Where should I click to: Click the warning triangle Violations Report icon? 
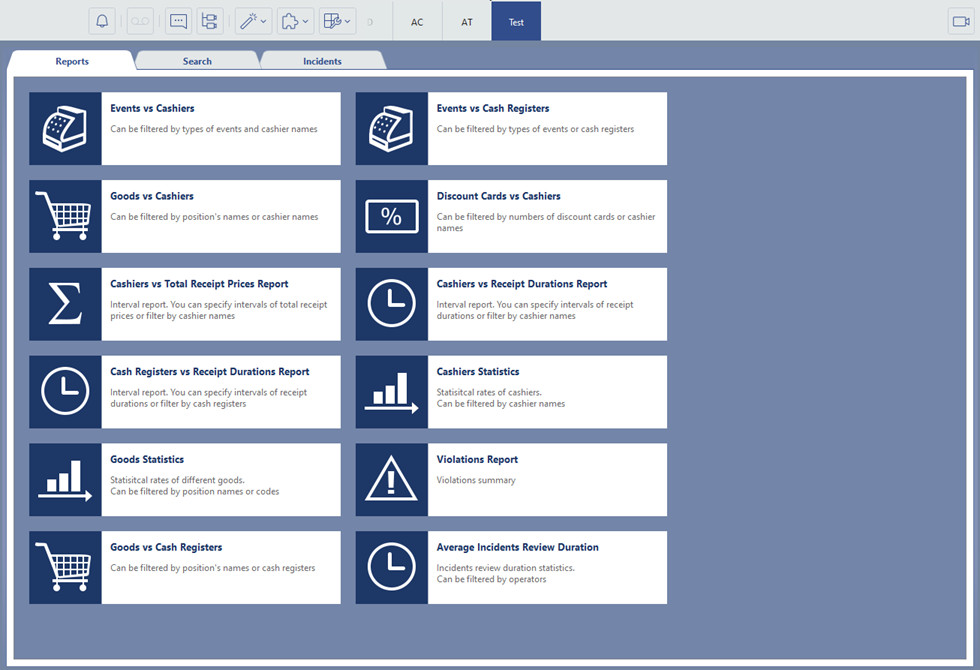coord(392,480)
